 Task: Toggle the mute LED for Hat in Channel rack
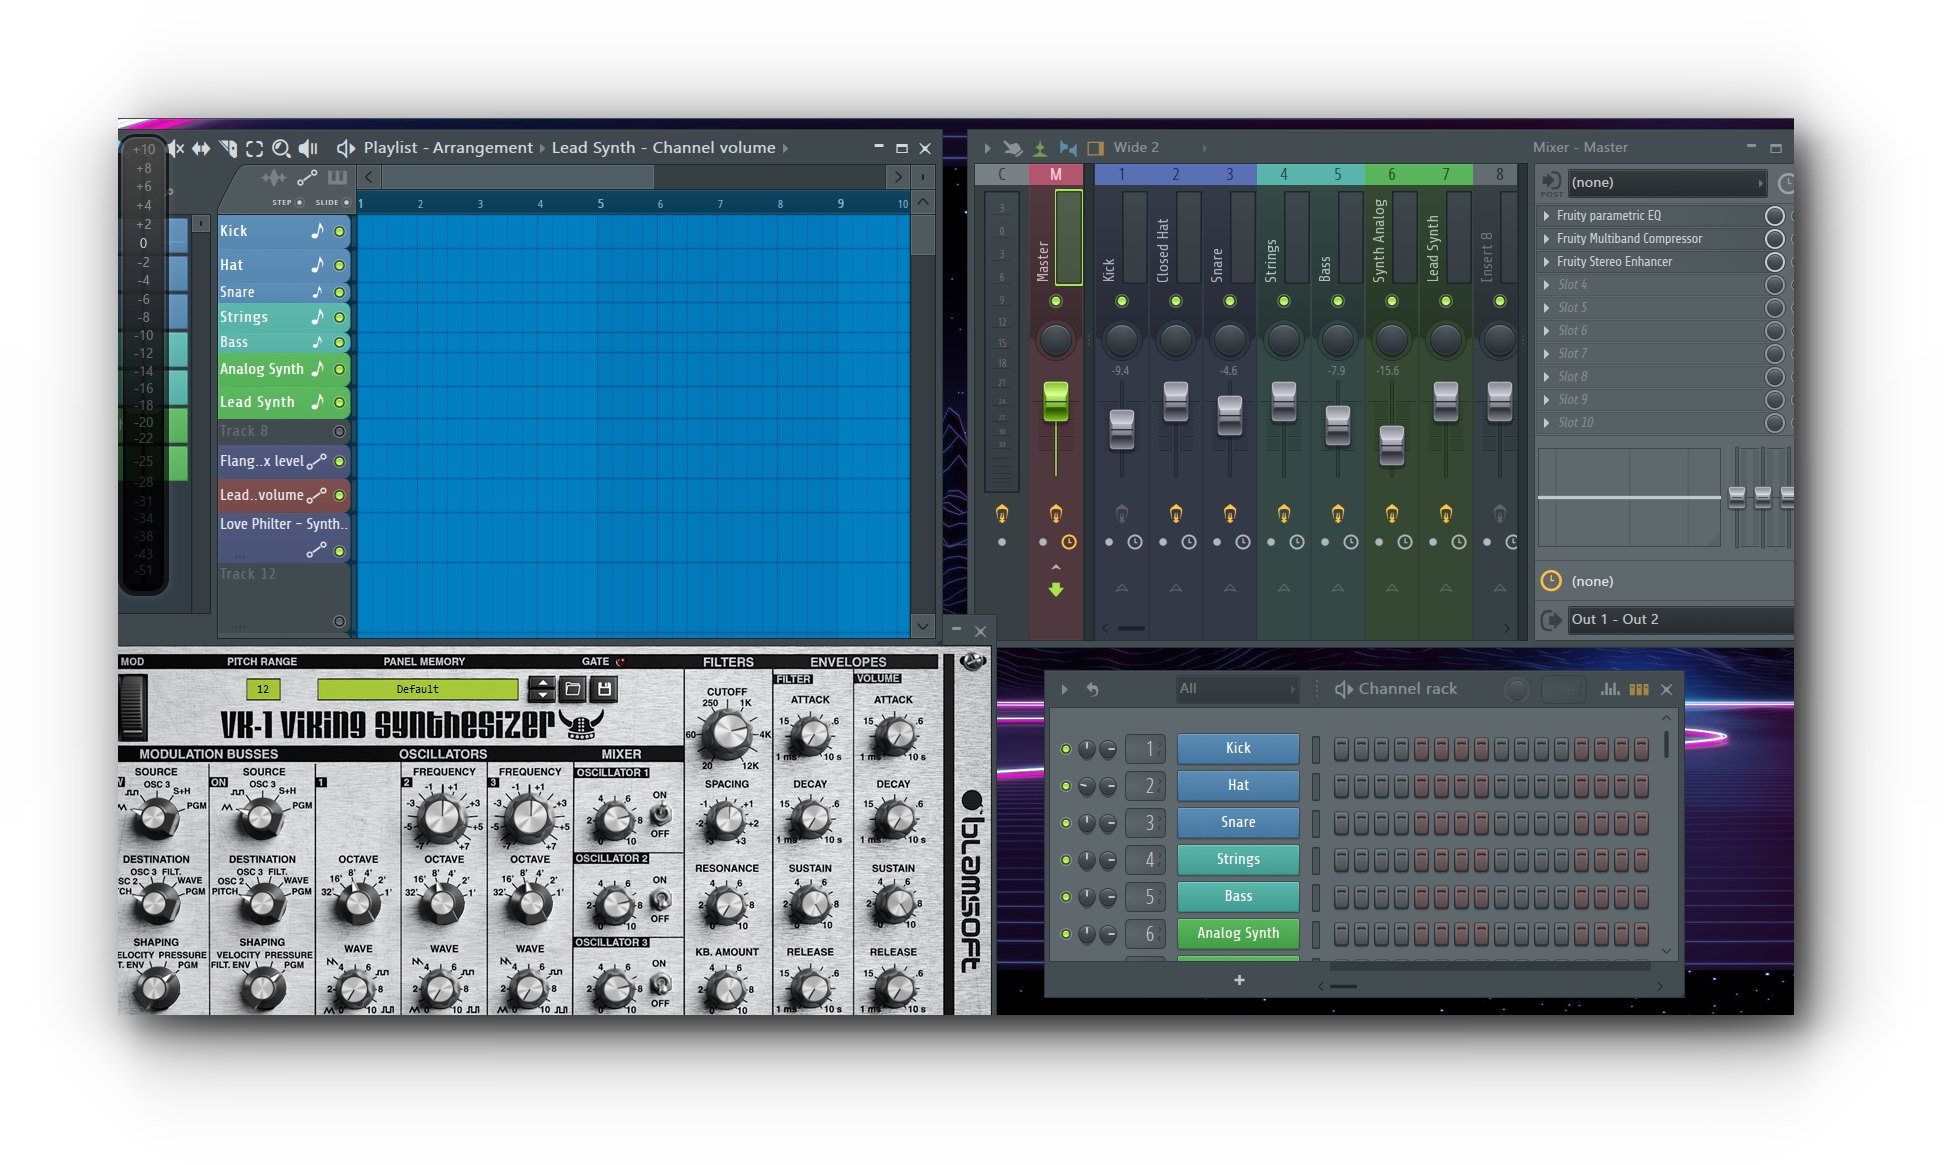click(x=1068, y=785)
